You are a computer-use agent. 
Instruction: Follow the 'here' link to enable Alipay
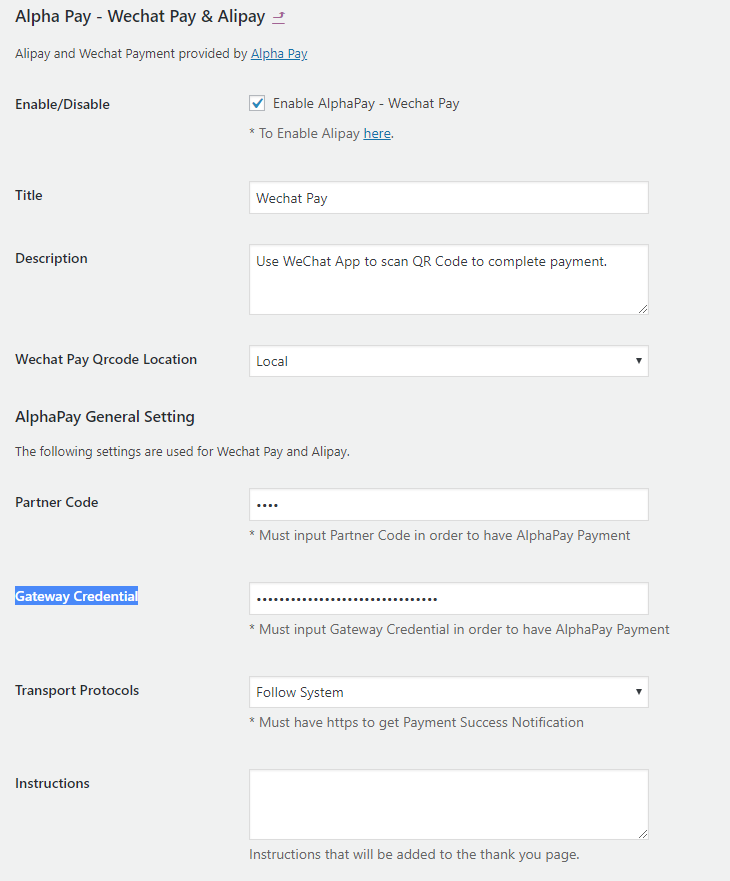pos(377,133)
